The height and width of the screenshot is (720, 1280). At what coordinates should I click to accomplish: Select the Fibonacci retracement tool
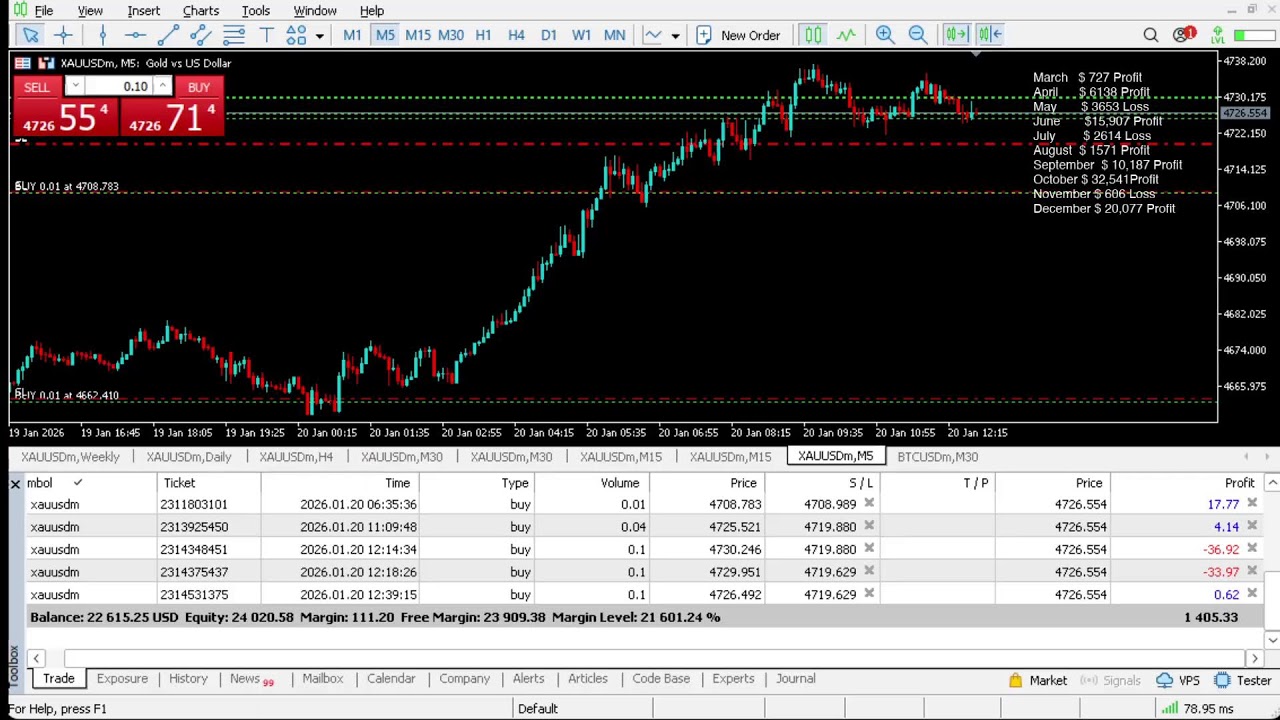click(x=234, y=35)
